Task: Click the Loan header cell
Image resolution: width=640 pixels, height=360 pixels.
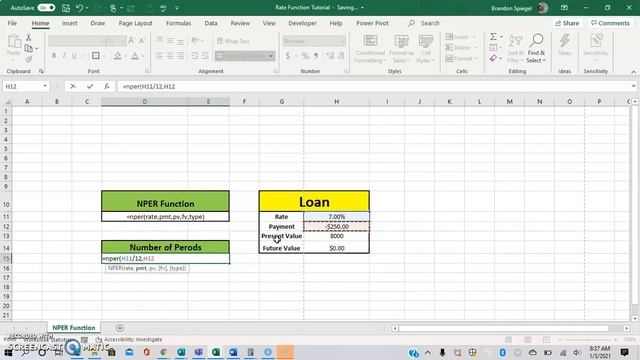Action: [314, 202]
